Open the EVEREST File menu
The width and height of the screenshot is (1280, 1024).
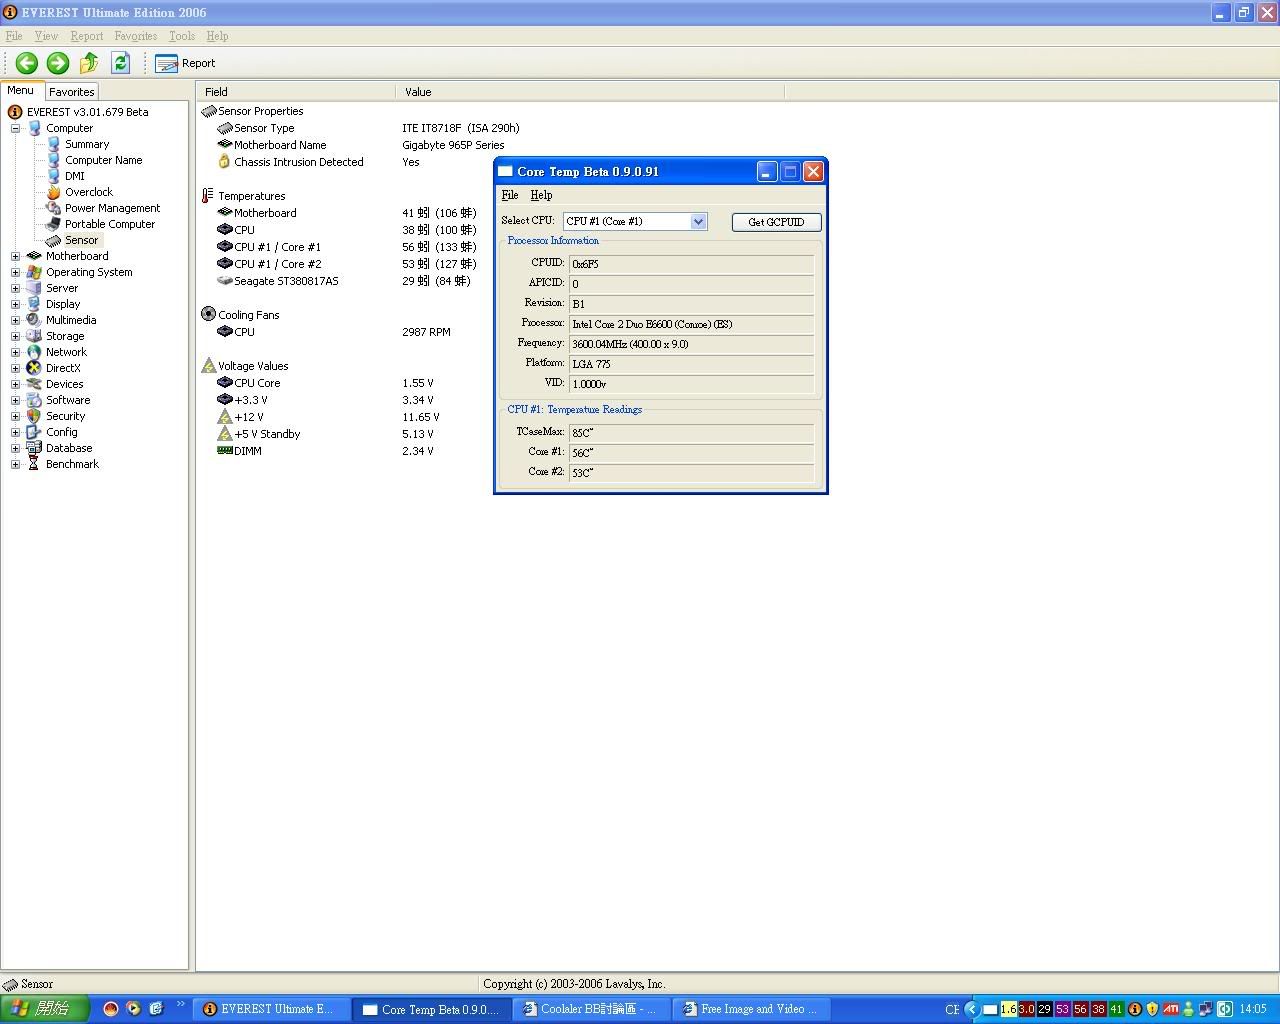click(14, 36)
